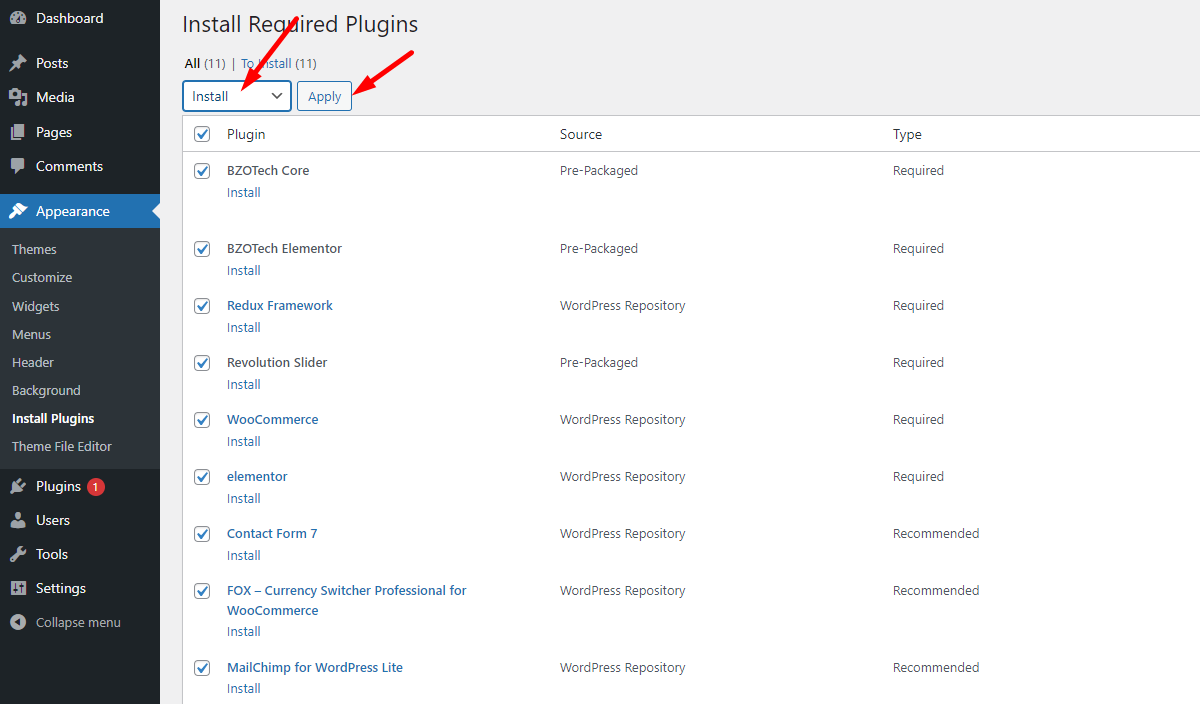Open the Header submenu item
Image resolution: width=1200 pixels, height=704 pixels.
pos(33,362)
